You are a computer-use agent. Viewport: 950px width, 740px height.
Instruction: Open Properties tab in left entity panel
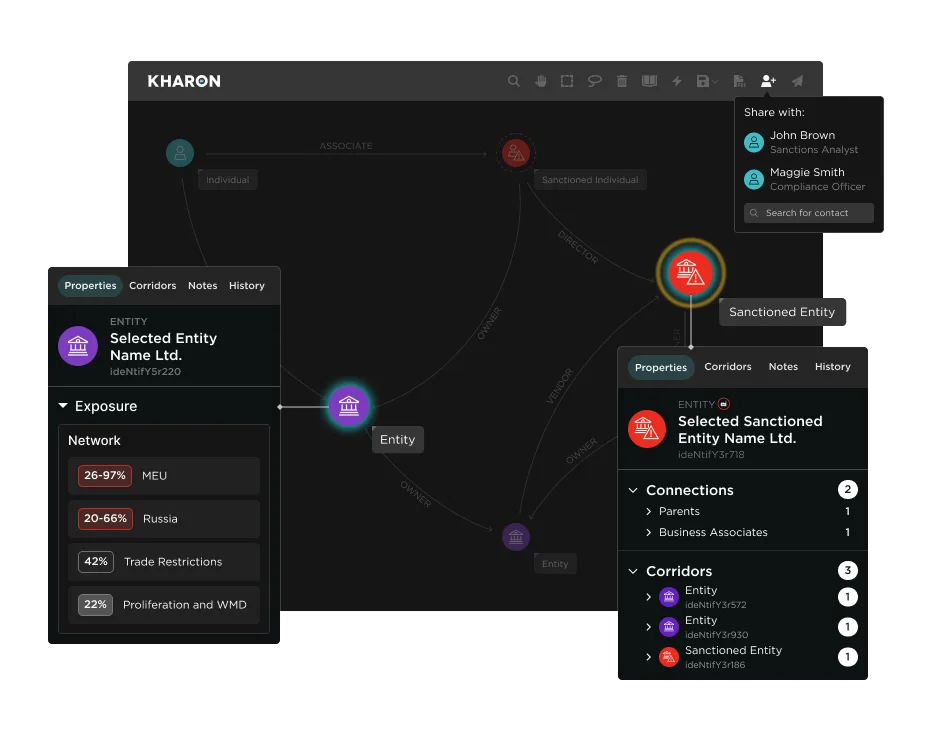tap(90, 285)
